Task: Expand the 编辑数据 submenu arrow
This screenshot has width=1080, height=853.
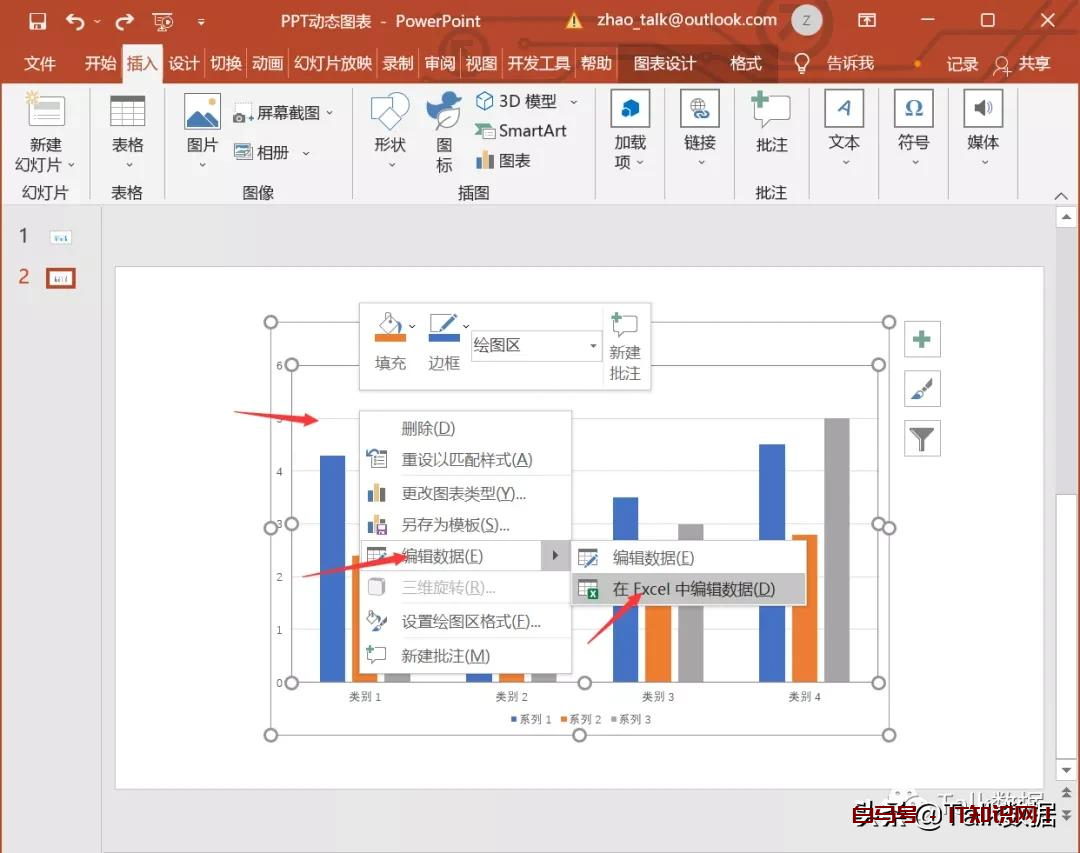Action: point(557,556)
